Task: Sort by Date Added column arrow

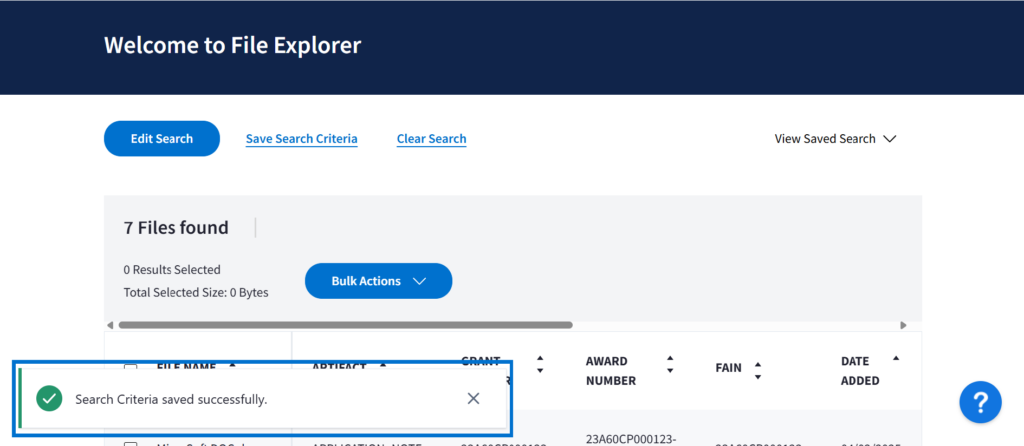Action: pyautogui.click(x=895, y=358)
